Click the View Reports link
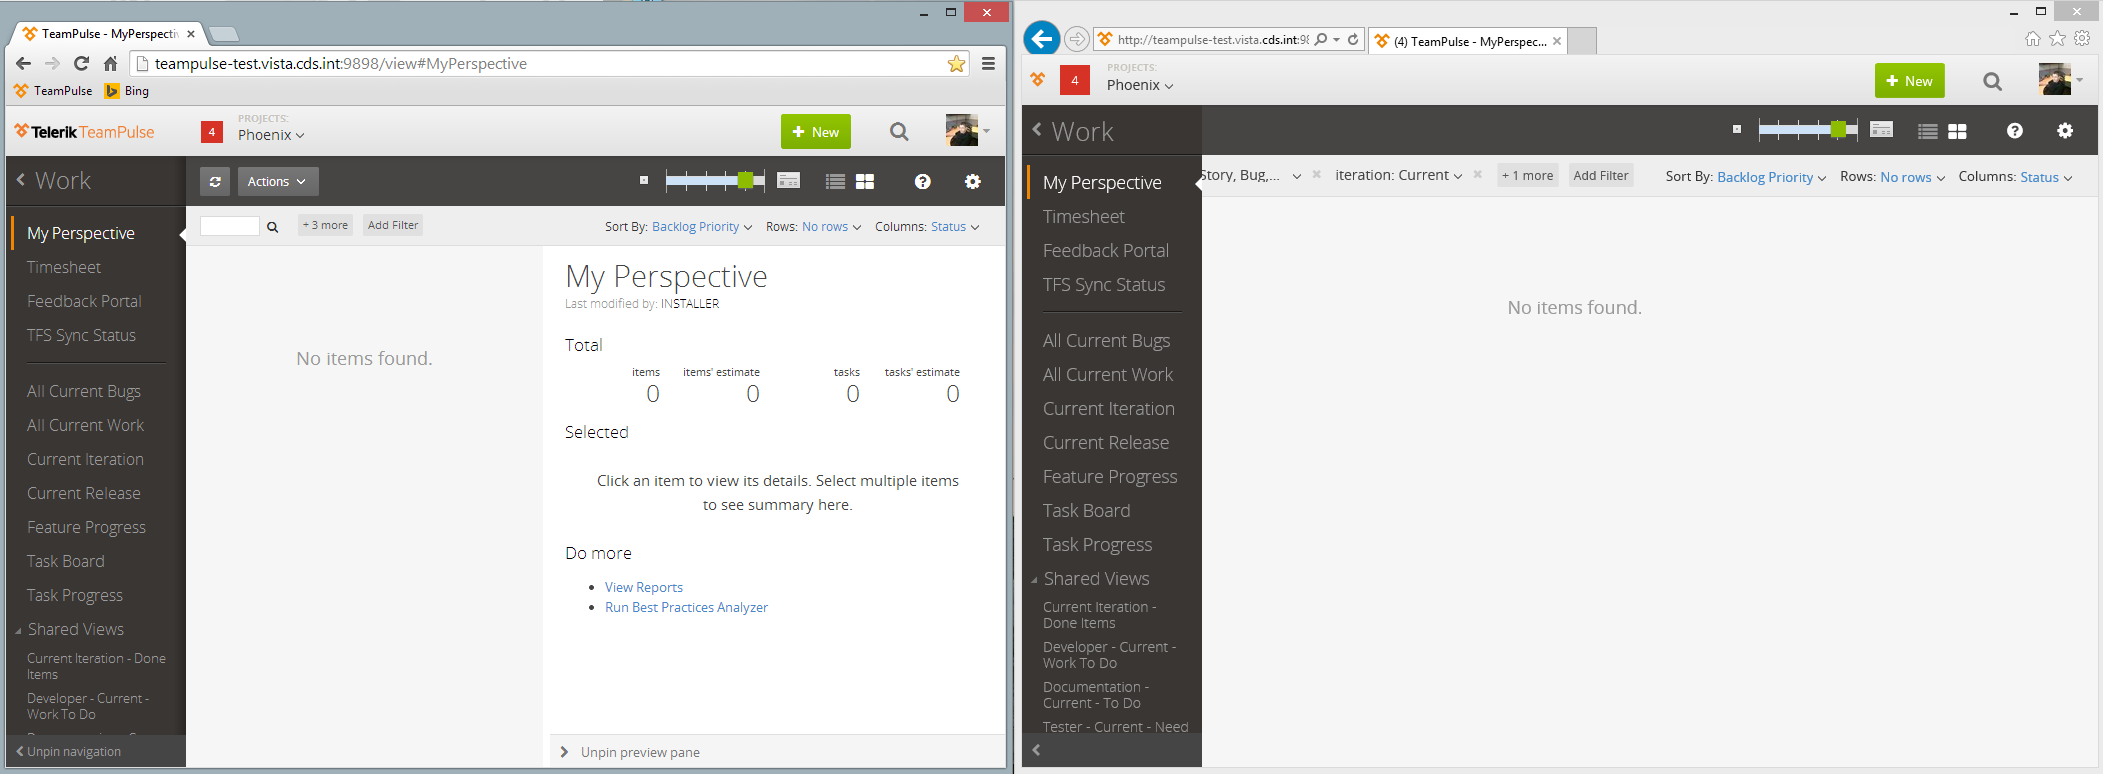Image resolution: width=2103 pixels, height=774 pixels. [x=644, y=587]
